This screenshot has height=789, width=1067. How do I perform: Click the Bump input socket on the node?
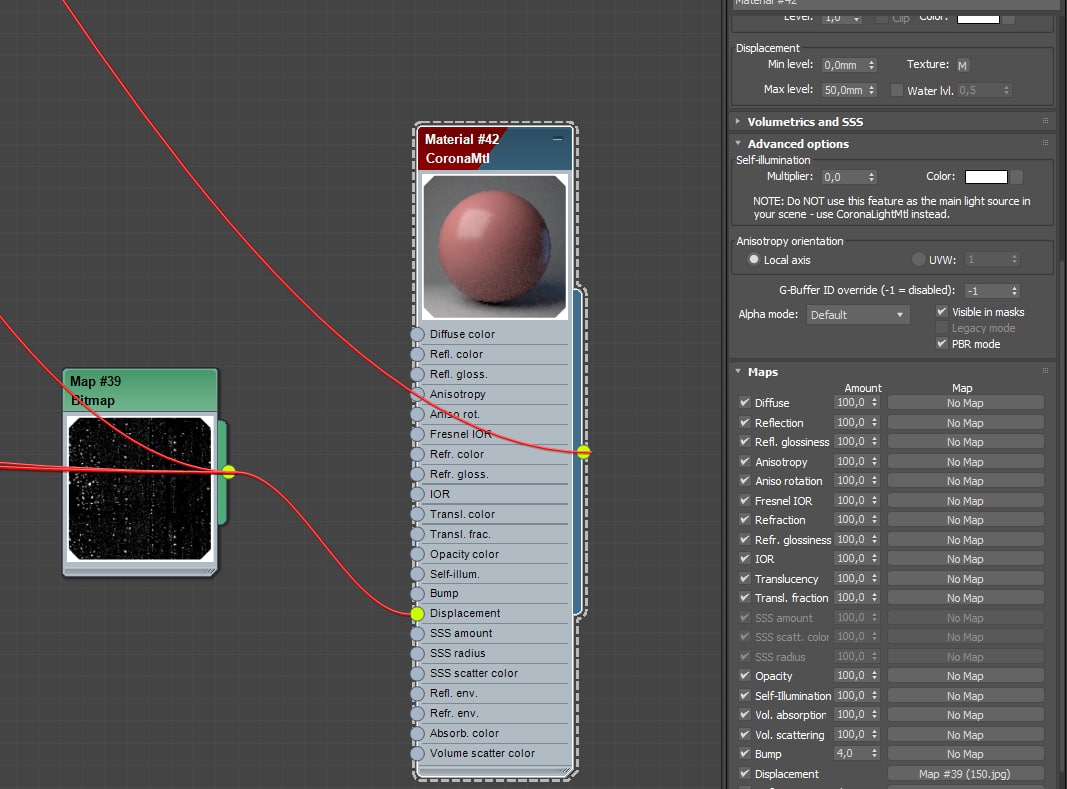[x=417, y=594]
